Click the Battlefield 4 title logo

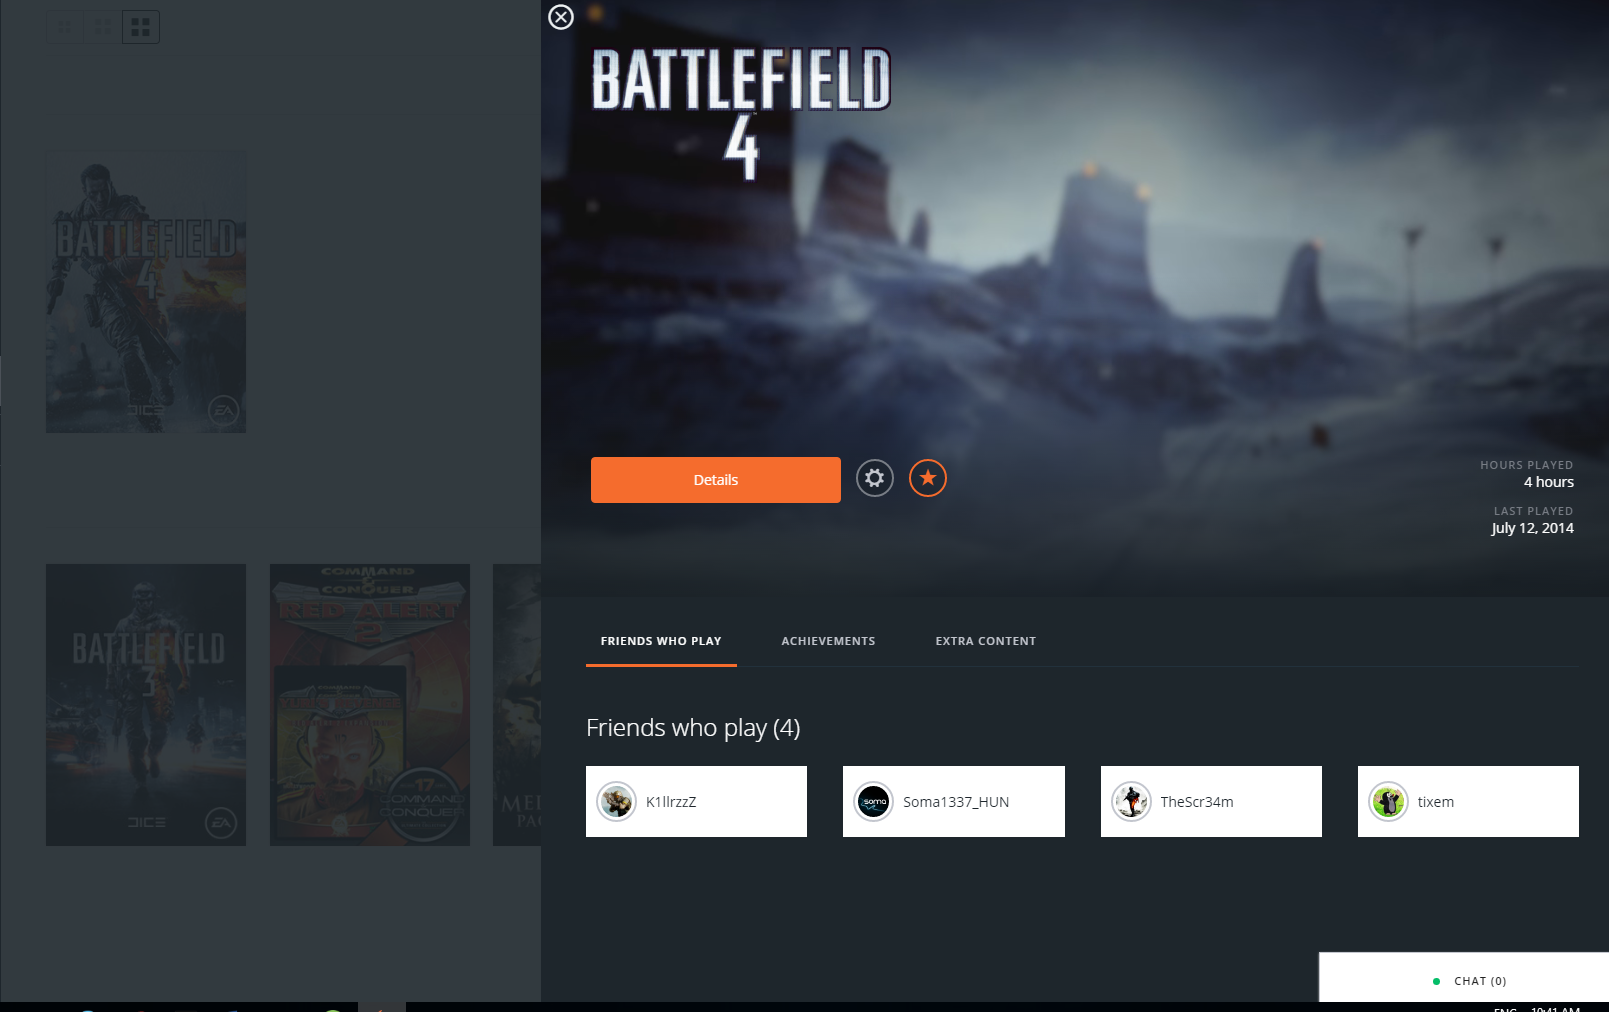pyautogui.click(x=741, y=115)
